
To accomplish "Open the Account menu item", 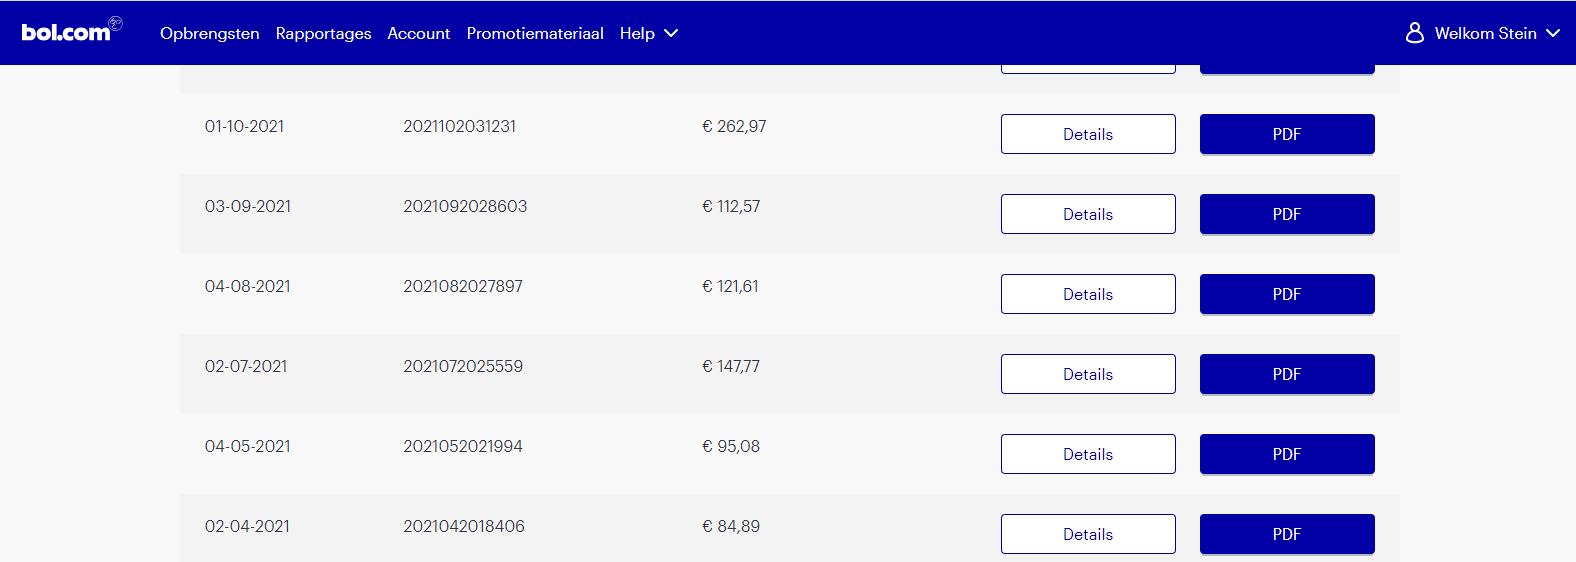I will 419,33.
